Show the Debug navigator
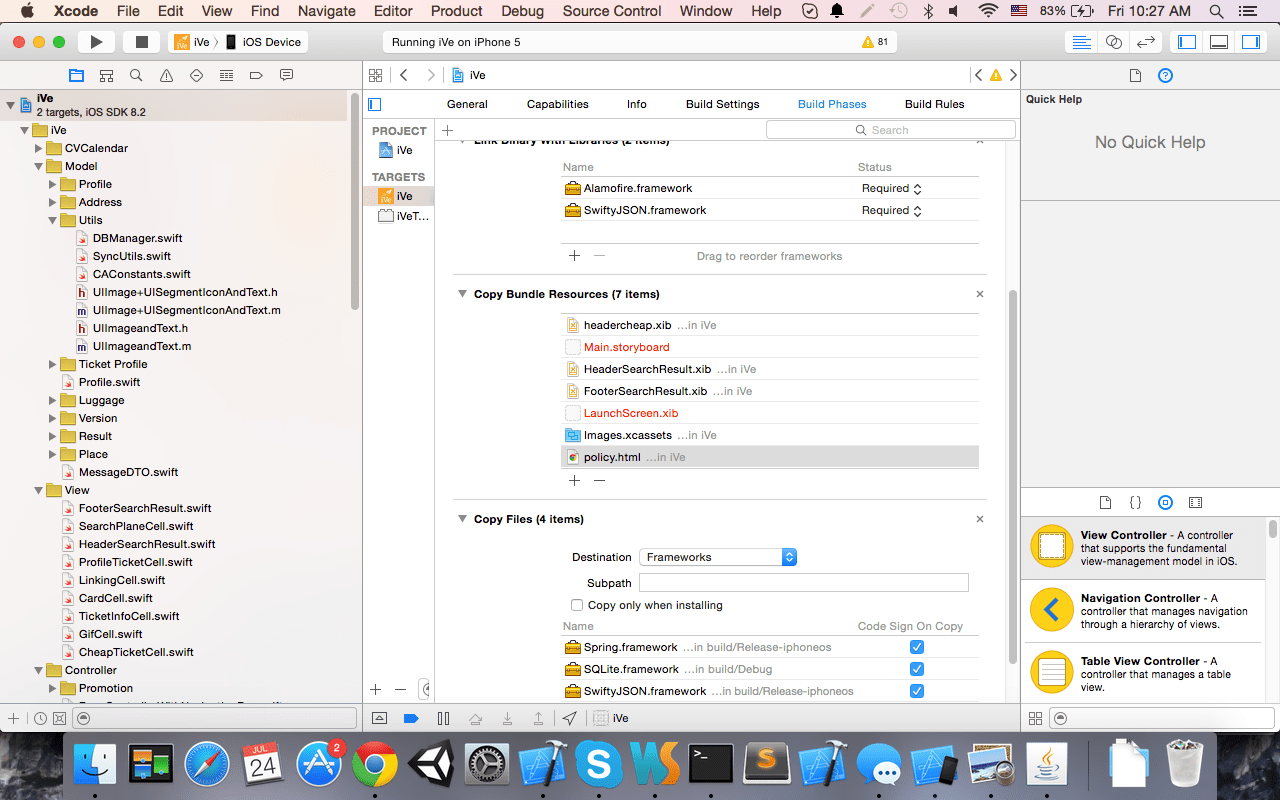Screen dimensions: 1280x800 point(226,75)
